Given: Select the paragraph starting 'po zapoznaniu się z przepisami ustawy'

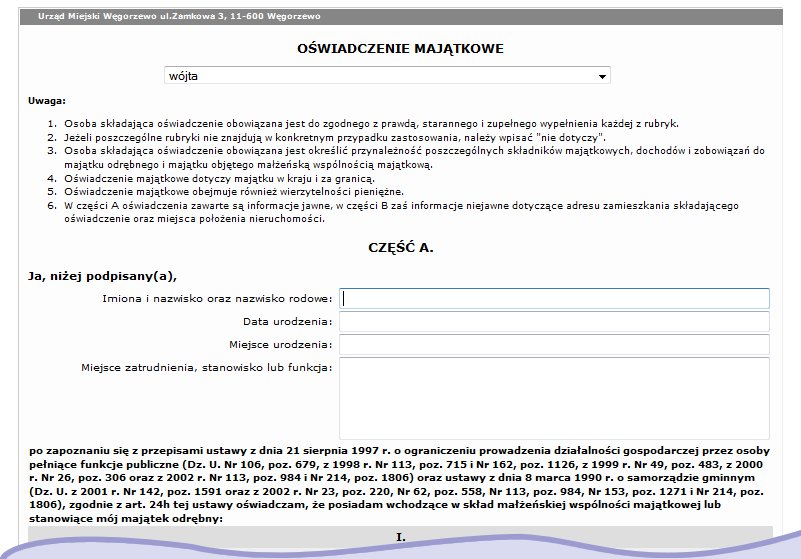Looking at the screenshot, I should click(399, 484).
